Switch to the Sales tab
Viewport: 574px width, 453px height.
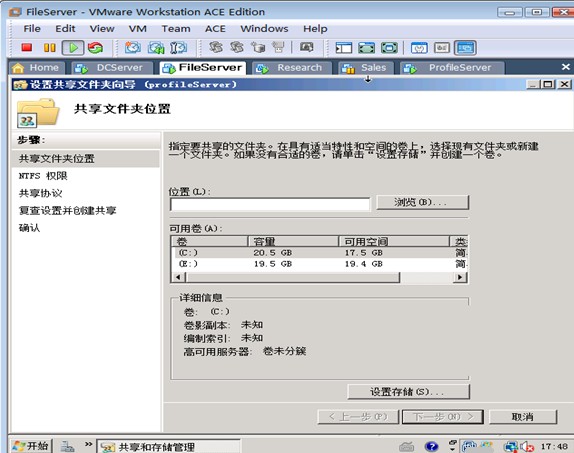(x=366, y=68)
